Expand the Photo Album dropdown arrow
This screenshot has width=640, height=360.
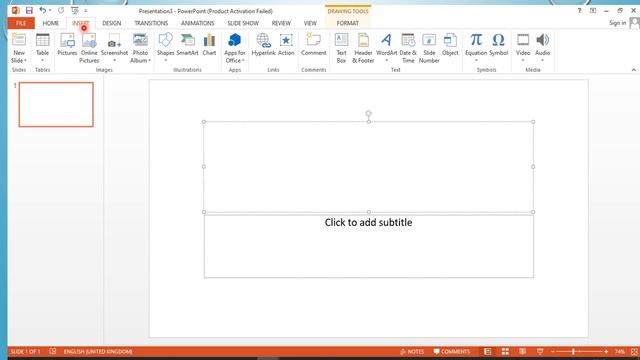150,60
